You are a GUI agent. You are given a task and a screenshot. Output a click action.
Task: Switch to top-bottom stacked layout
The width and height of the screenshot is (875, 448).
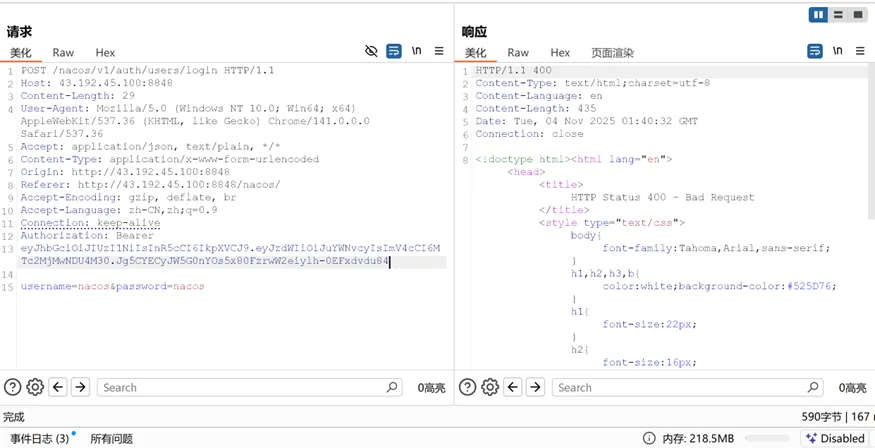click(838, 14)
